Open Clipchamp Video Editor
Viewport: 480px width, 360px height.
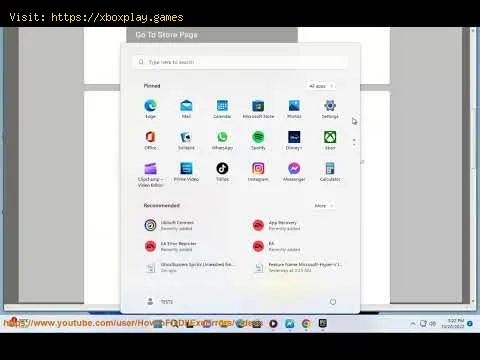pos(150,175)
